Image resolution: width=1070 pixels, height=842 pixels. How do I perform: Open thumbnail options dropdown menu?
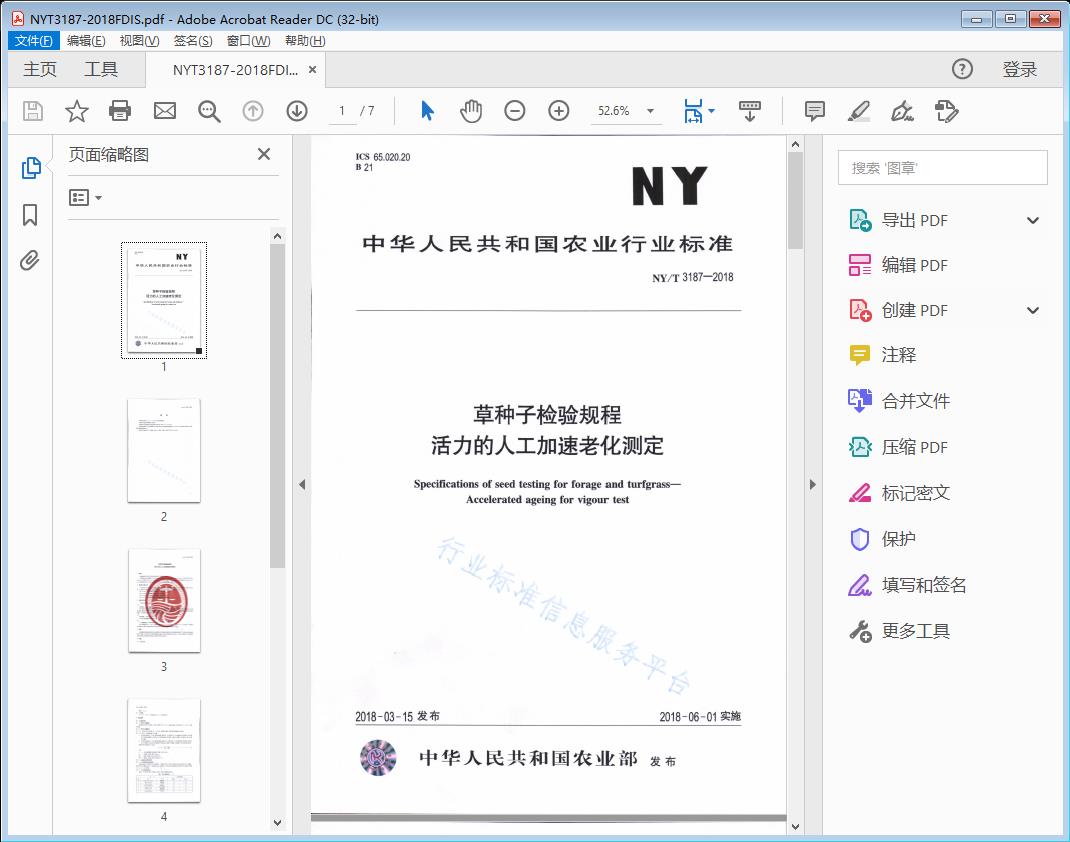[x=86, y=198]
